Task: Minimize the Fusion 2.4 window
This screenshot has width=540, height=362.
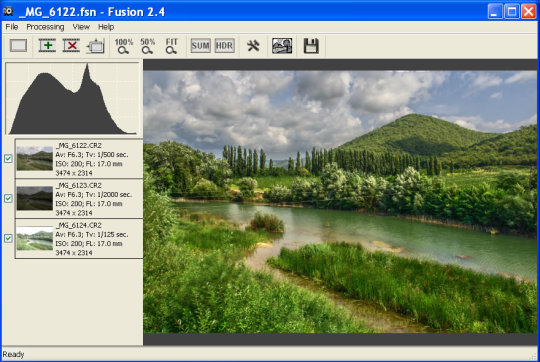Action: [495, 11]
